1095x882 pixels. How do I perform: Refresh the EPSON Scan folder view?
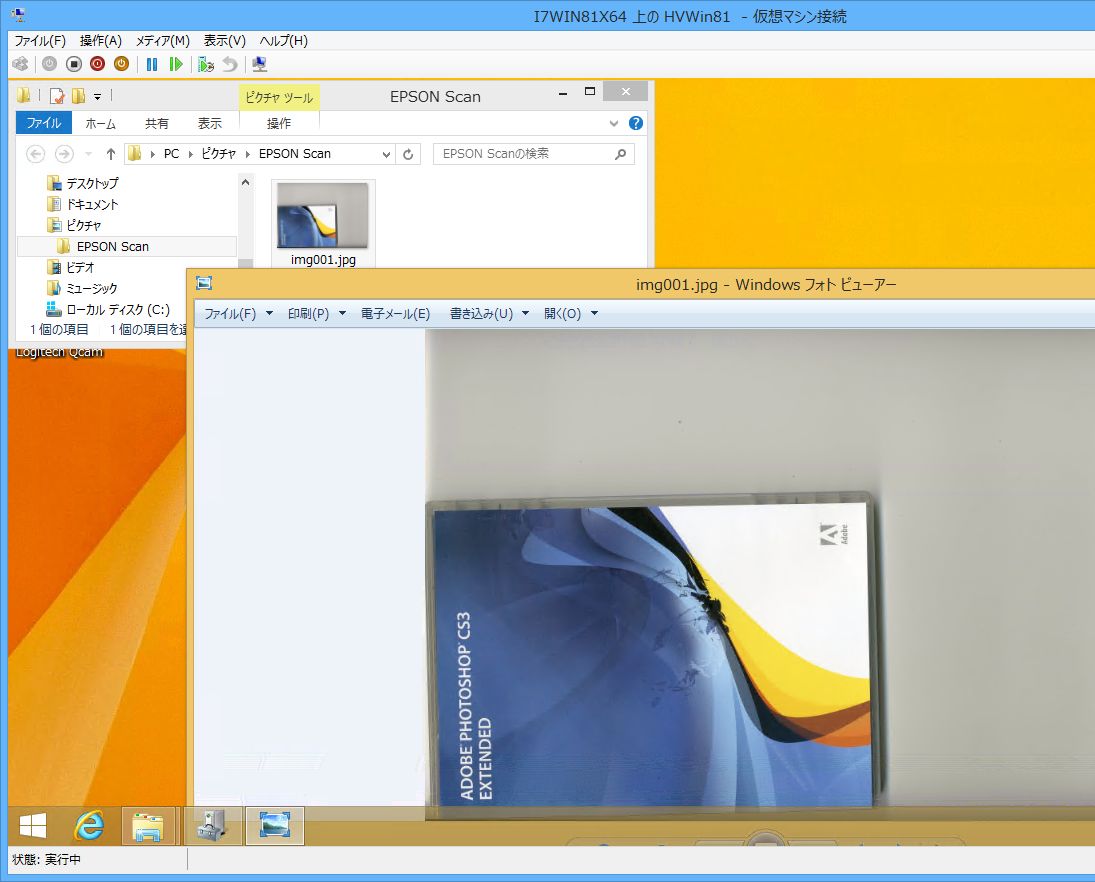click(x=409, y=154)
